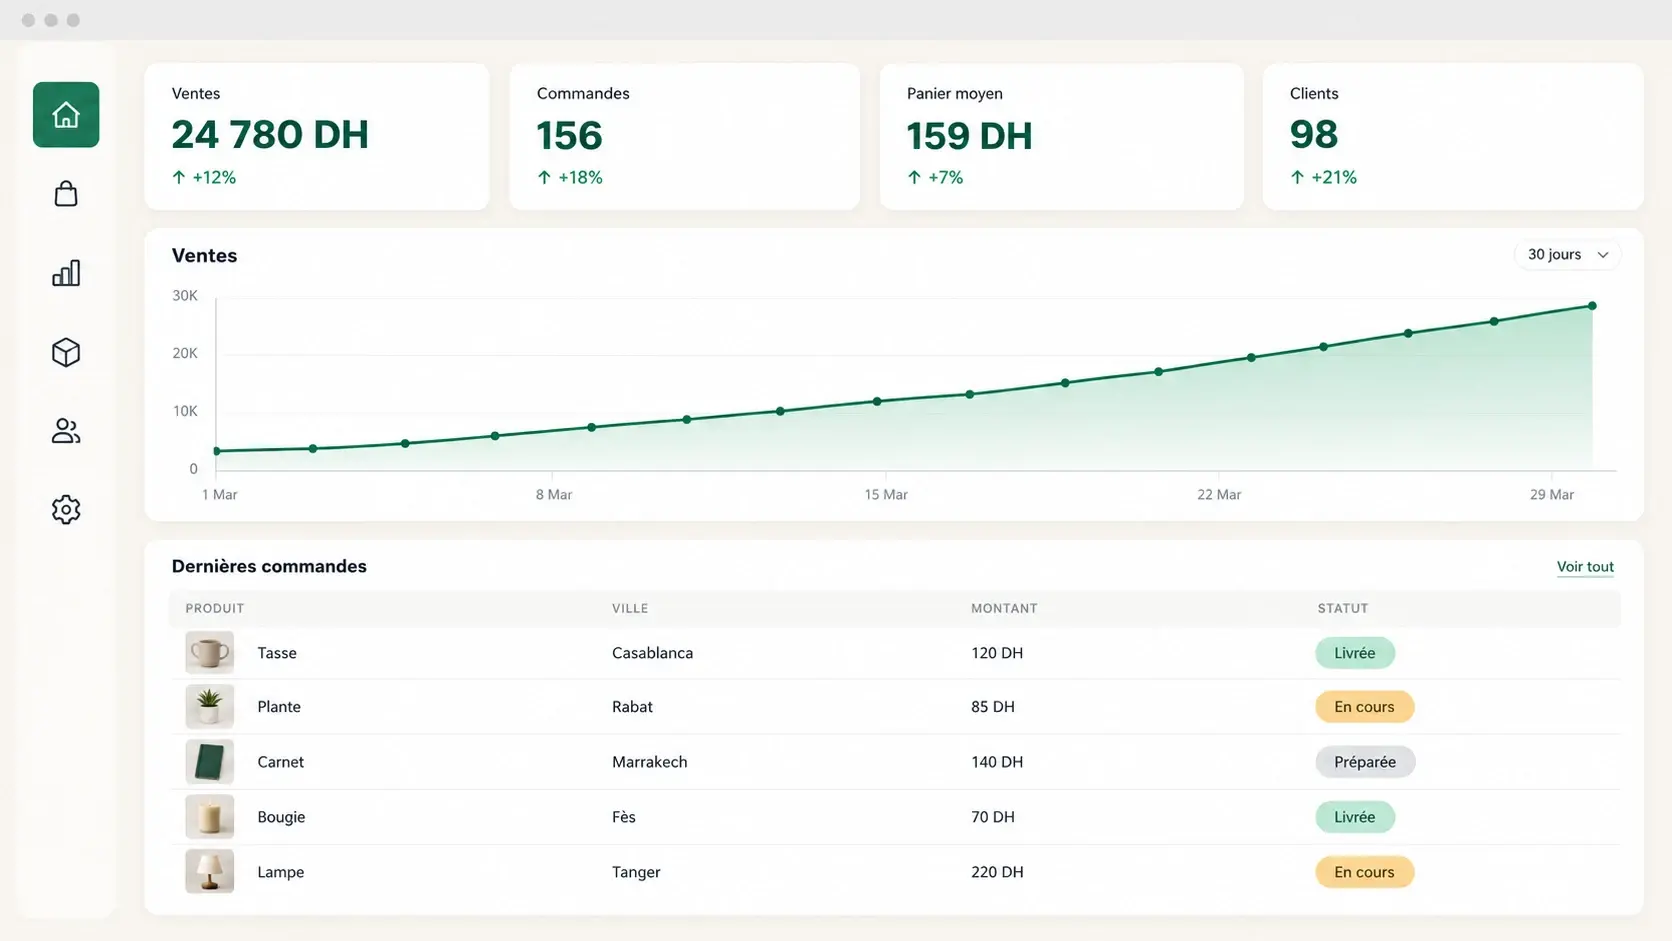Screen dimensions: 1672x941
Task: Click the 85 DH amount cell
Action: coord(993,707)
